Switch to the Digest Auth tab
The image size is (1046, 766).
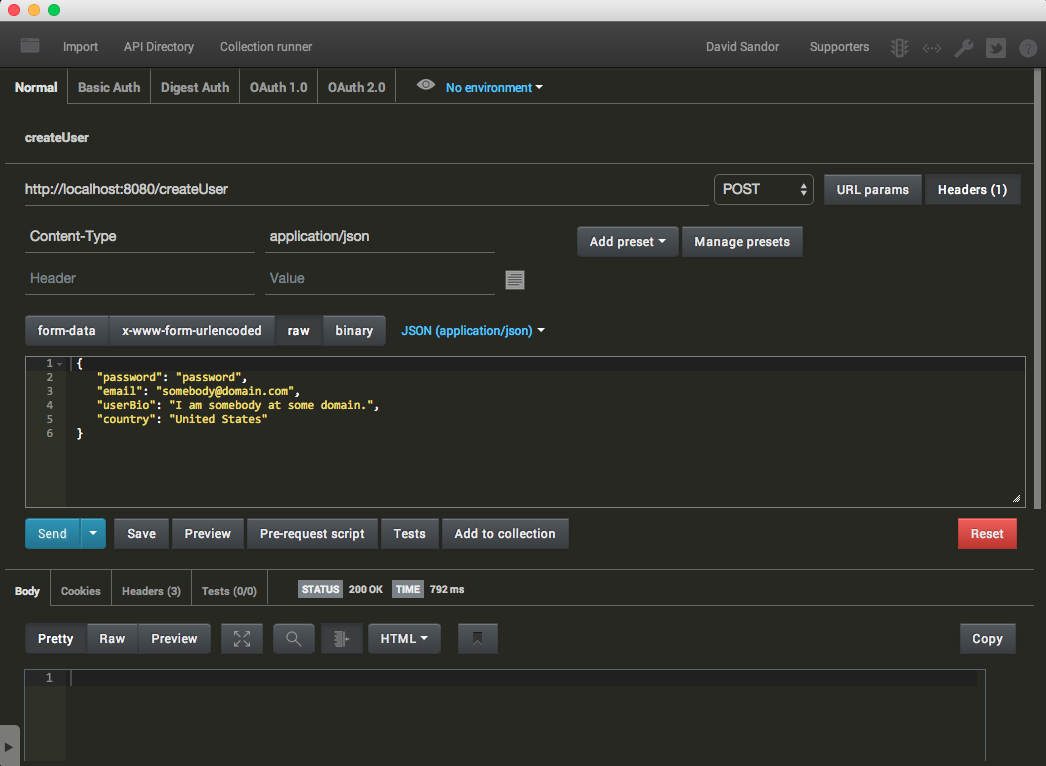(x=195, y=87)
